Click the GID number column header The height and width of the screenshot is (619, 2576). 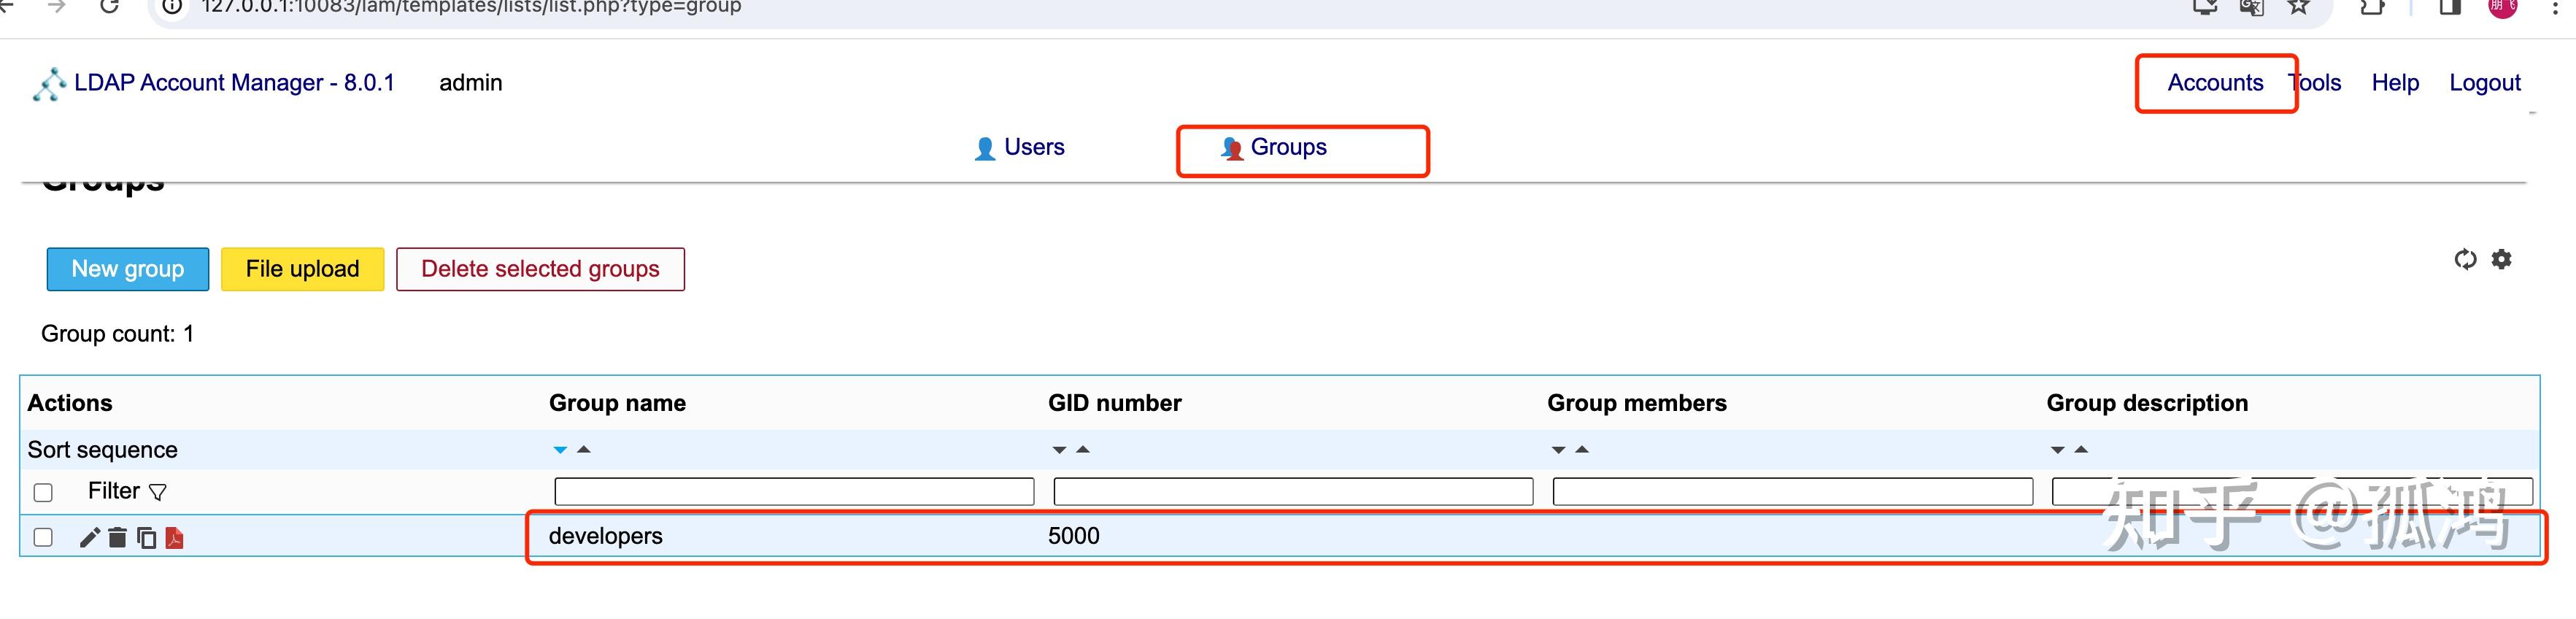point(1114,403)
